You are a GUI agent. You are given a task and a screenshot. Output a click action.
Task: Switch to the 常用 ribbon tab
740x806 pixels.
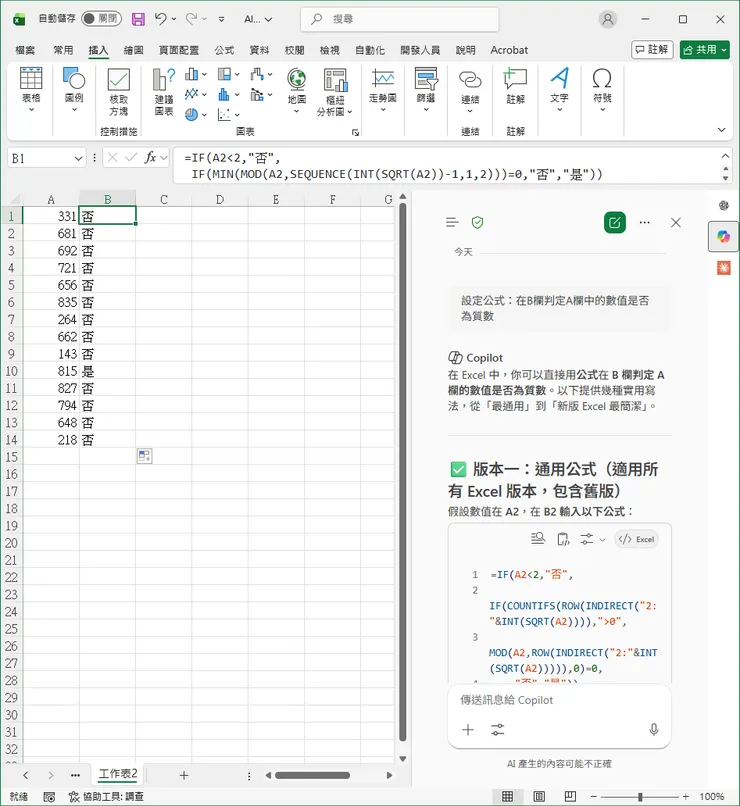(63, 50)
